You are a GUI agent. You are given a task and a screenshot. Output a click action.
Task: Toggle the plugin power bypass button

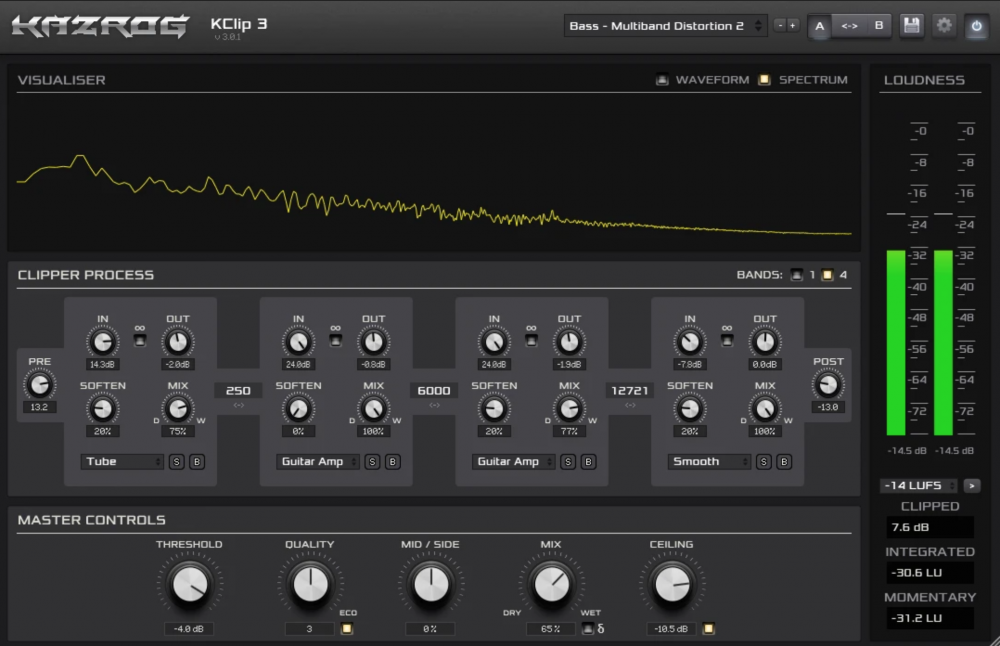tap(976, 26)
